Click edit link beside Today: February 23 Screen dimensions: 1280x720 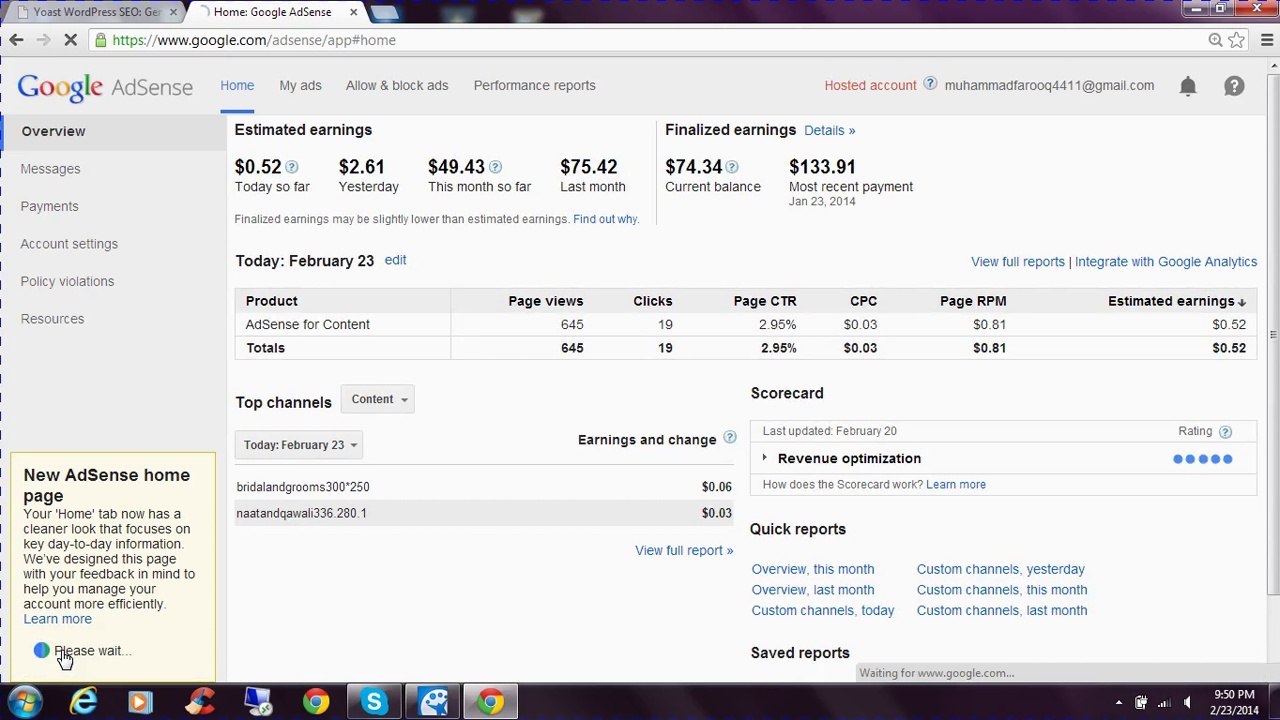point(395,260)
